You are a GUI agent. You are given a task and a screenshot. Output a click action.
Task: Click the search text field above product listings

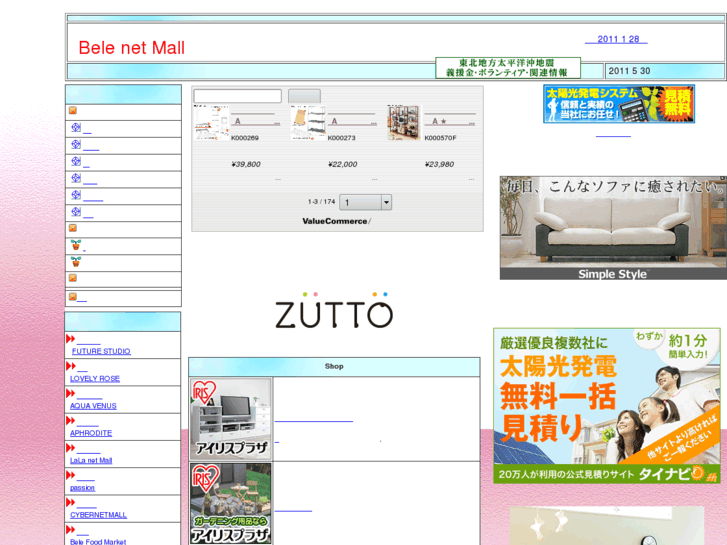237,96
